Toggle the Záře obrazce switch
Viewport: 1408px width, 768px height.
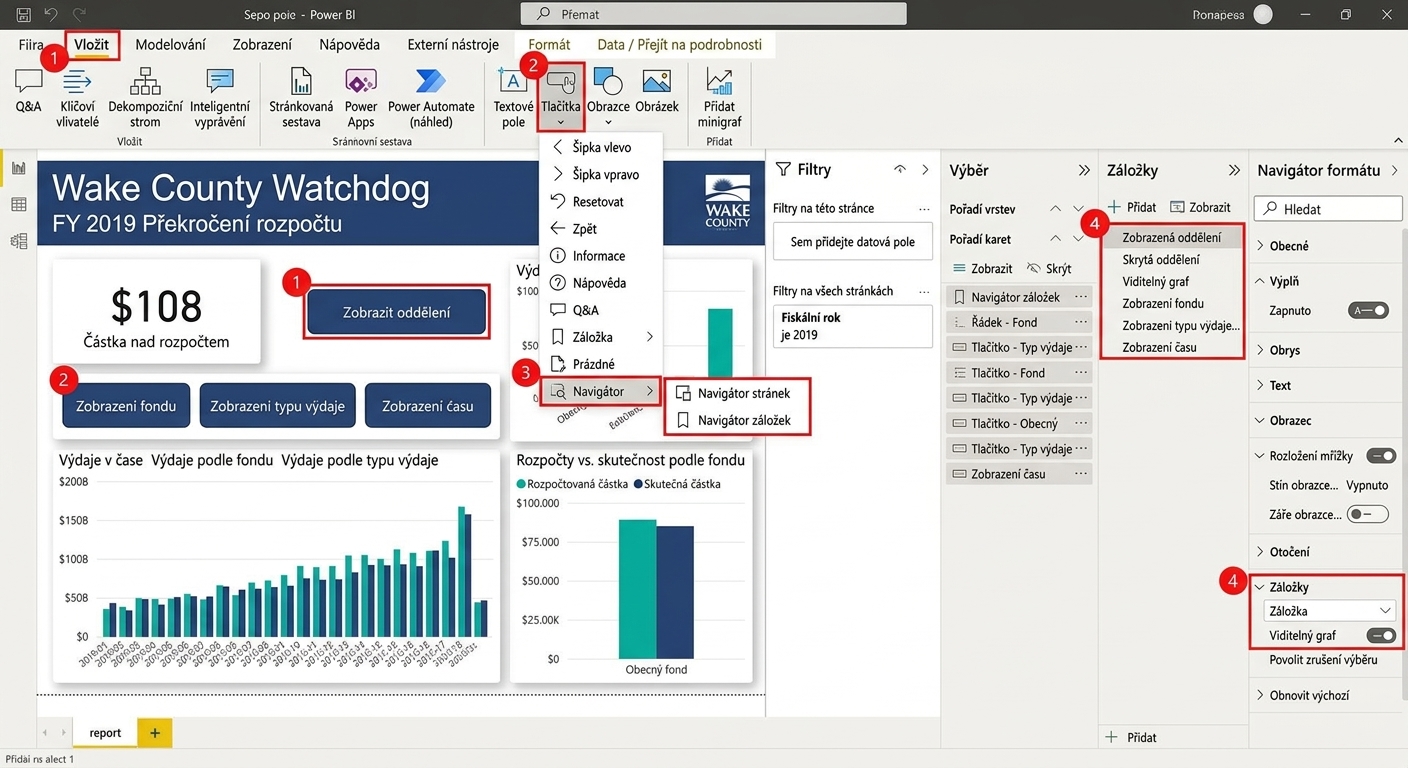(1368, 514)
